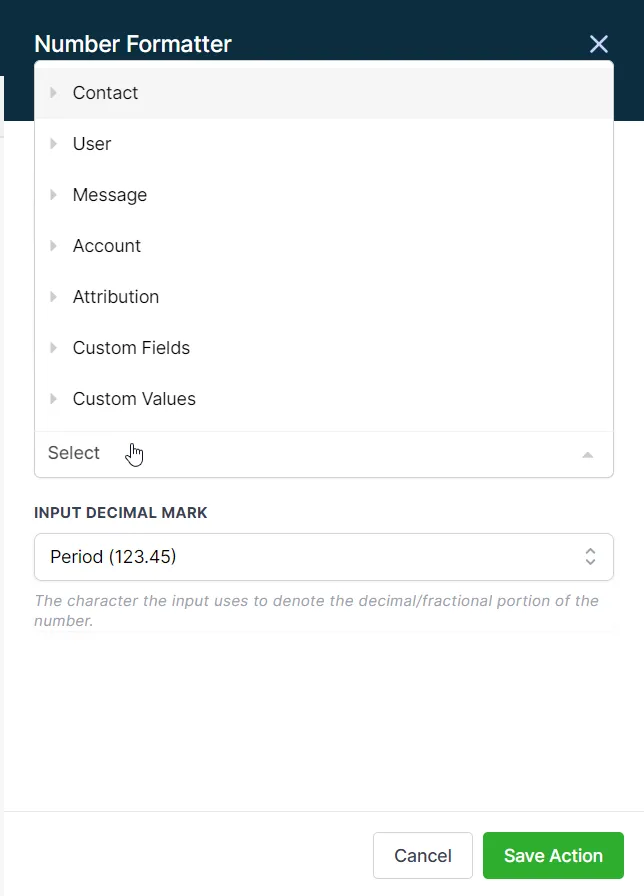Screen dimensions: 644x896
Task: Click the Period (123.45) stepper arrows
Action: [590, 557]
